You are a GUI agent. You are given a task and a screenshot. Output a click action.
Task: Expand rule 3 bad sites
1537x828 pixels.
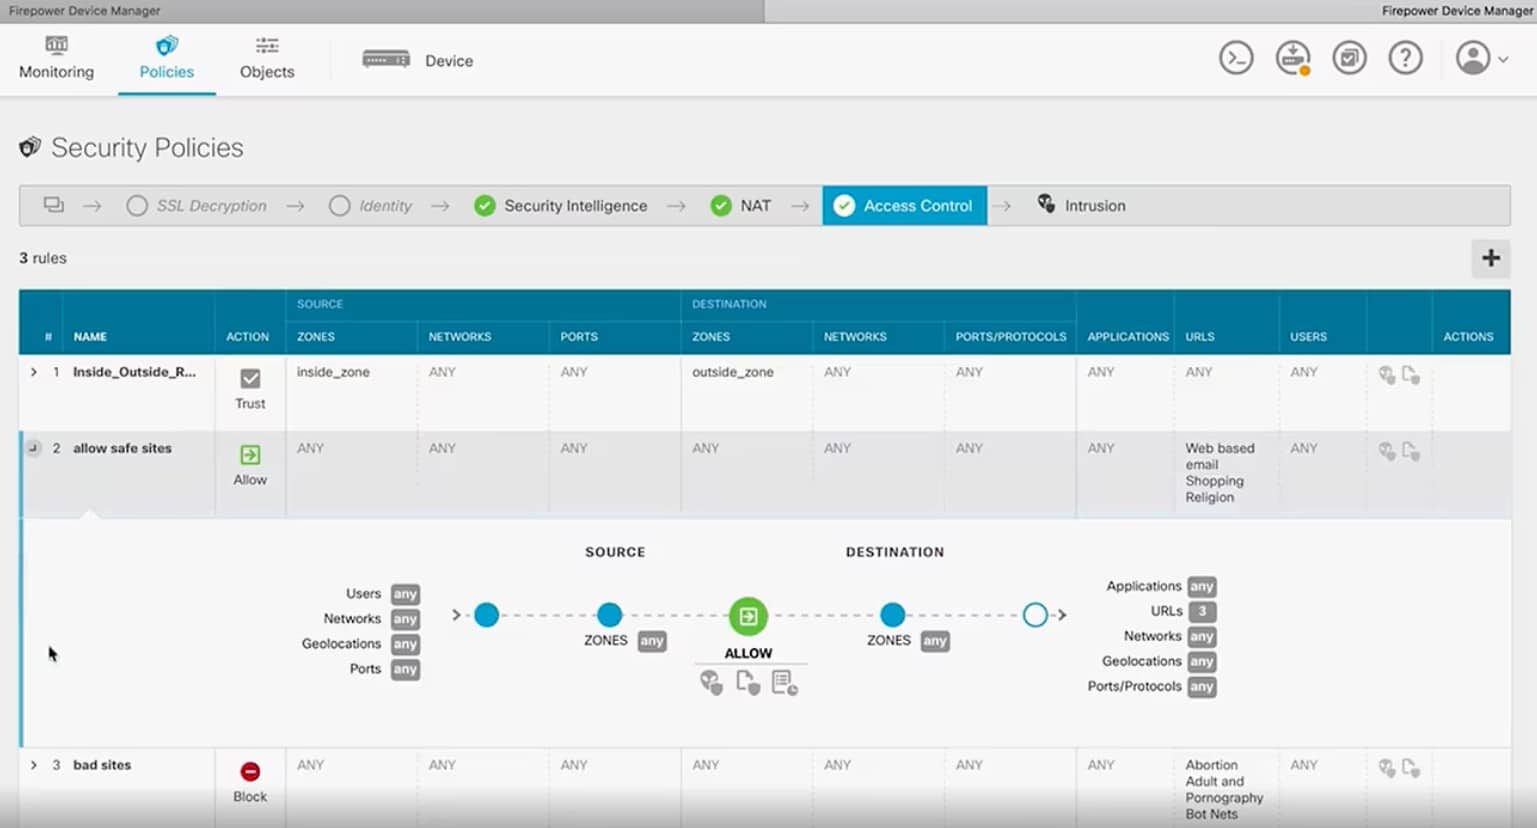click(33, 765)
